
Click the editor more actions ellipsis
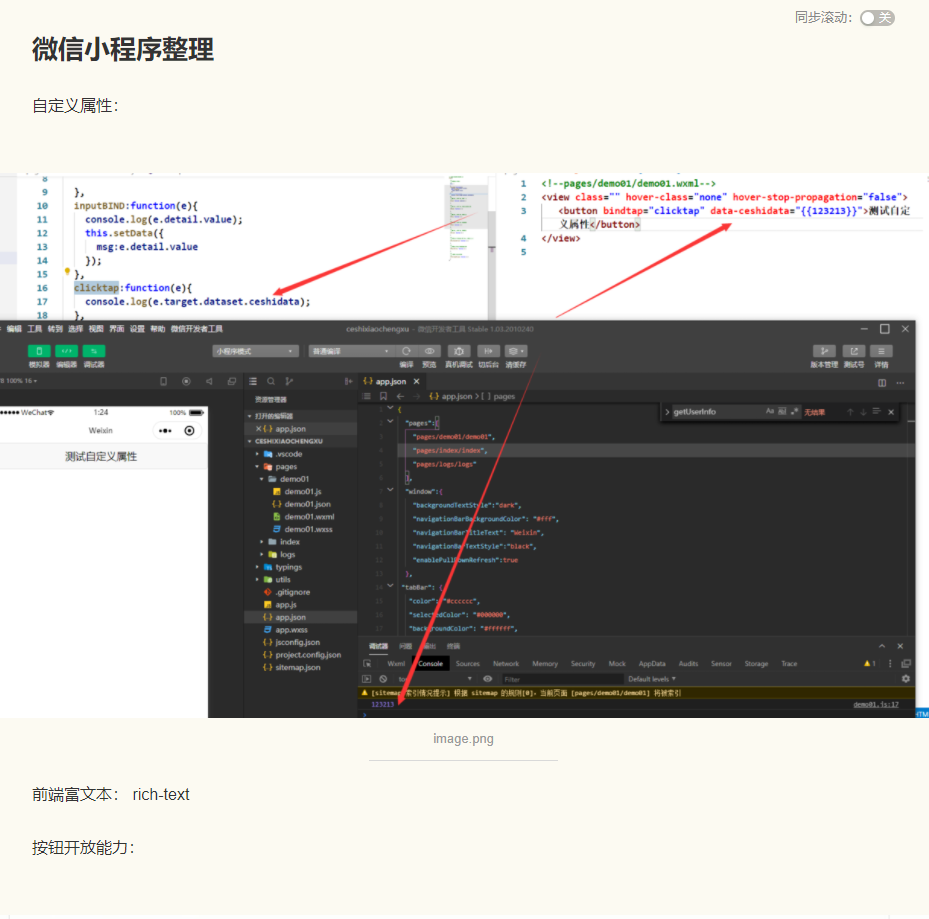[x=901, y=383]
